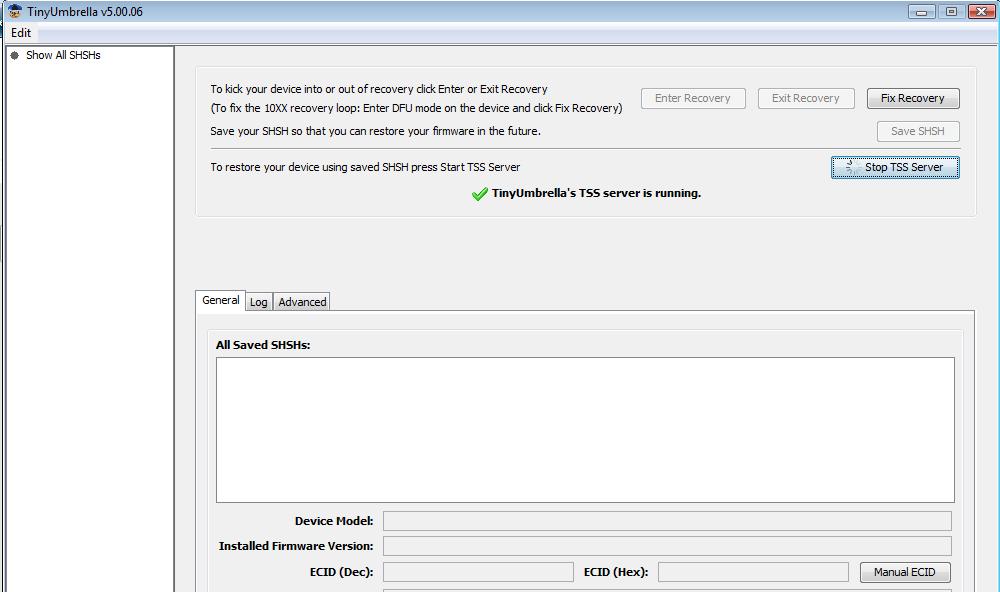Screen dimensions: 1000x592
Task: Click the ECID (Dec) label
Action: tap(341, 572)
